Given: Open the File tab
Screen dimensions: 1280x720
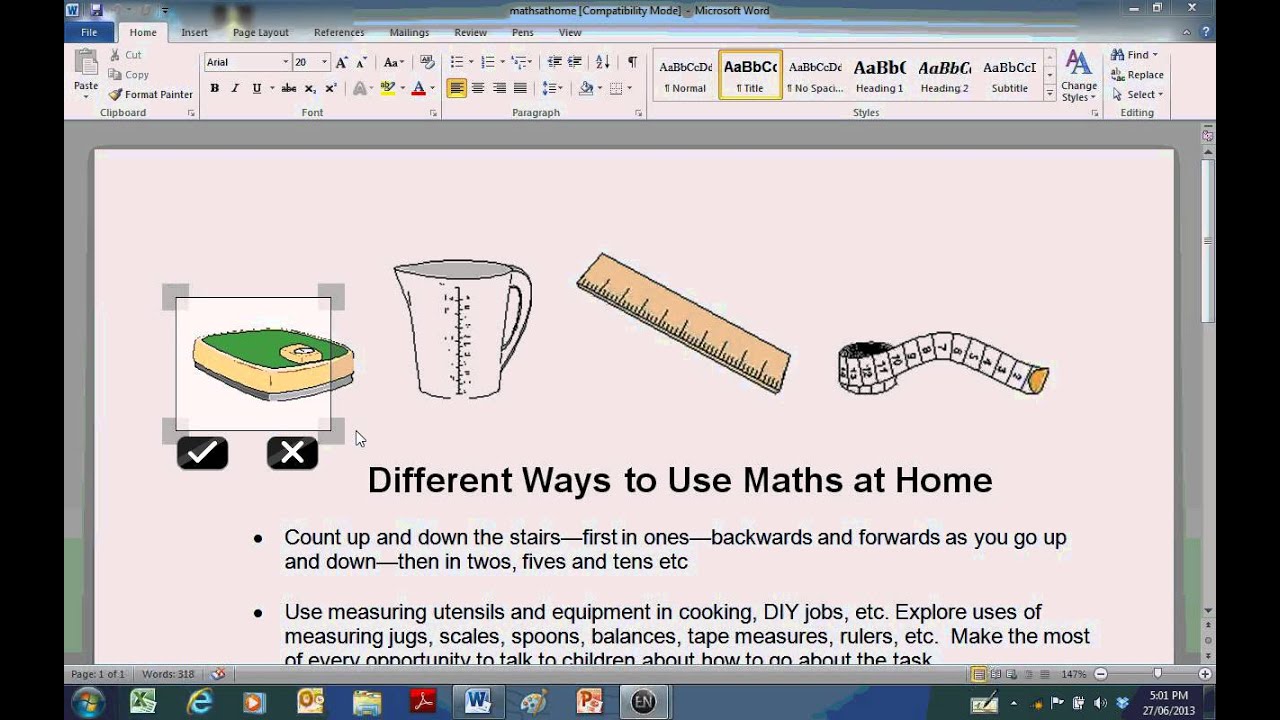Looking at the screenshot, I should click(89, 32).
